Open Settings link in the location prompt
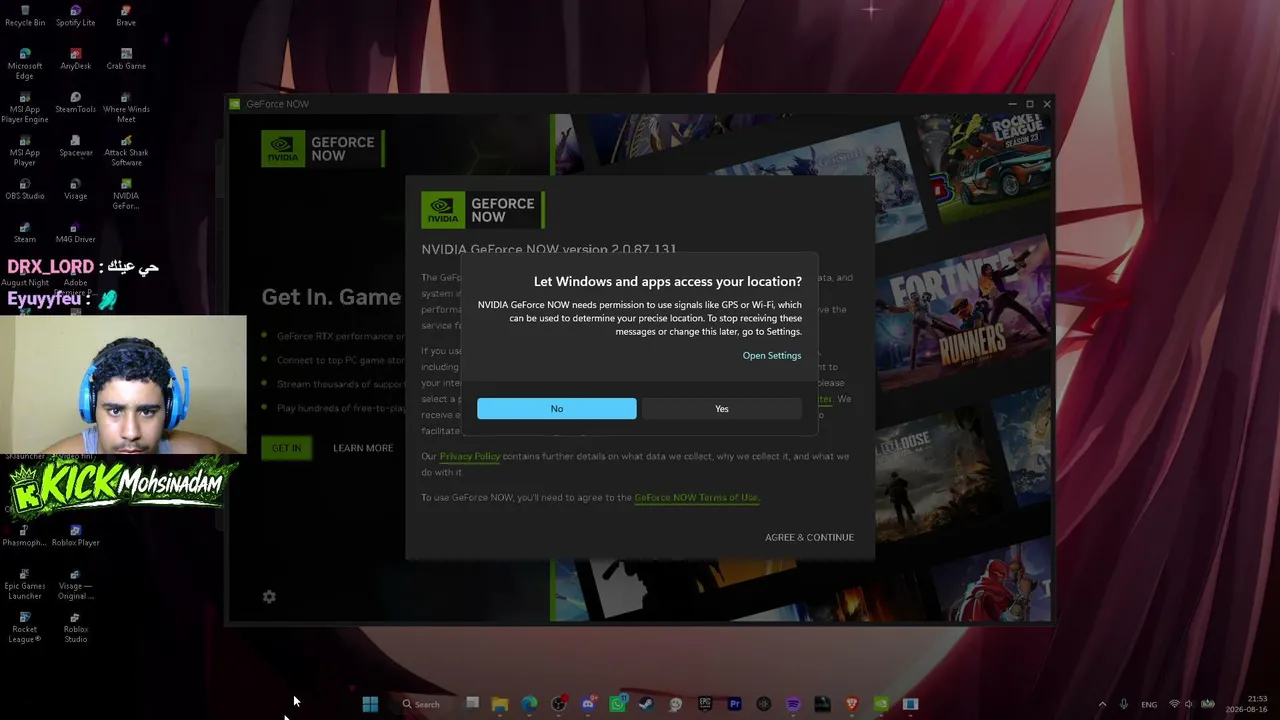The image size is (1280, 720). pos(771,356)
